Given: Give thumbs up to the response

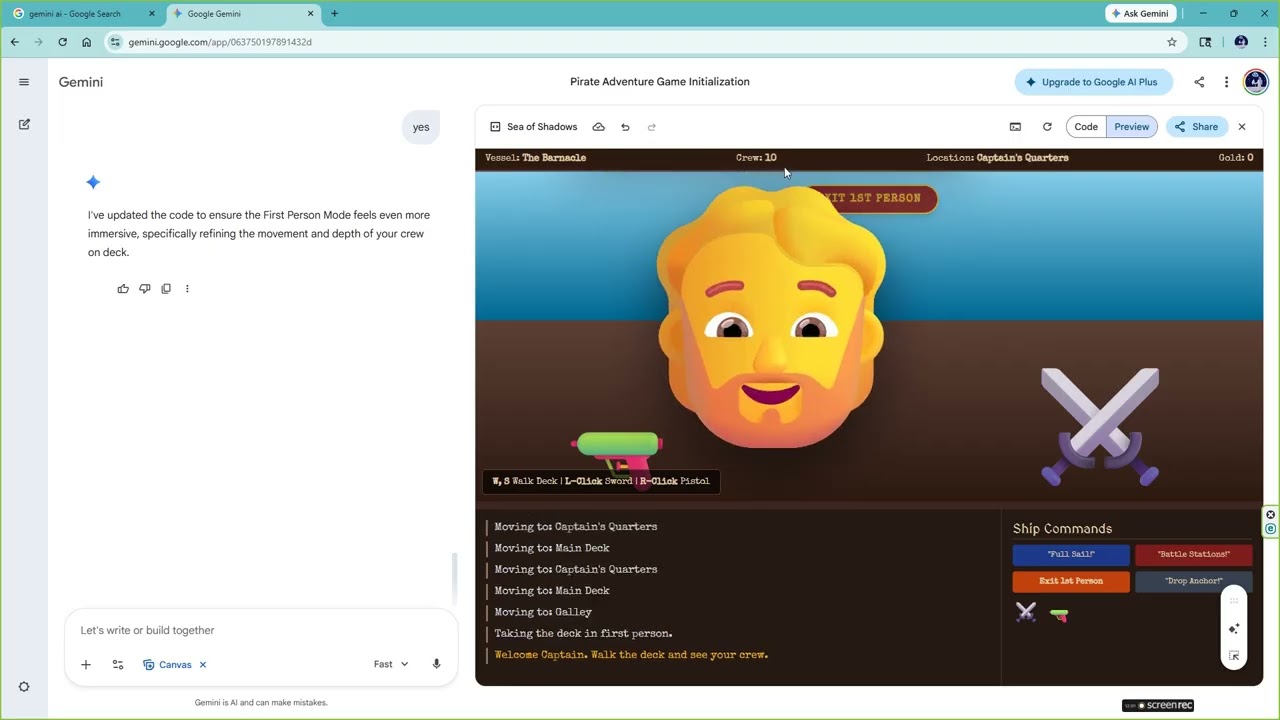Looking at the screenshot, I should (x=123, y=289).
